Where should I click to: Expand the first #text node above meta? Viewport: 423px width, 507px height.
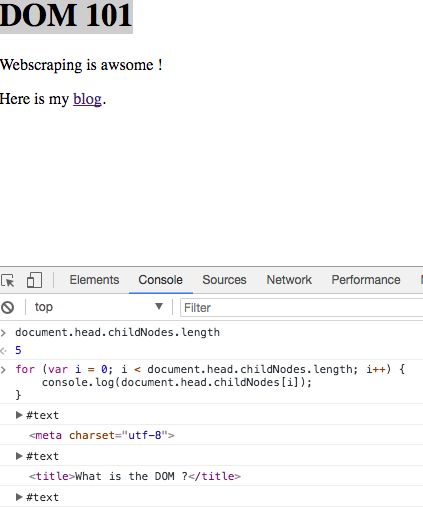[x=19, y=415]
